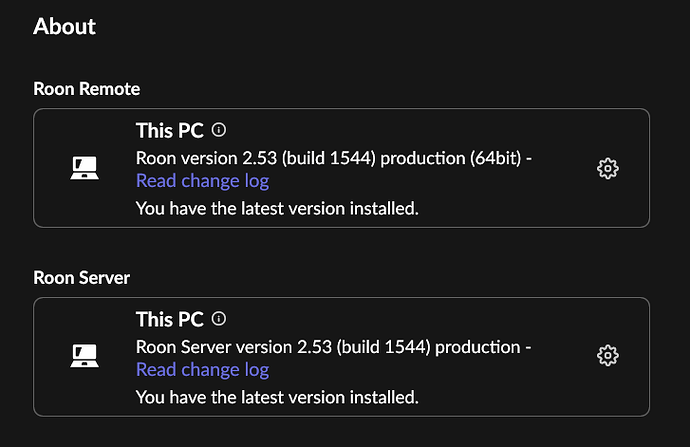Click the laptop icon in Roon Remote card
690x447 pixels.
(84, 168)
